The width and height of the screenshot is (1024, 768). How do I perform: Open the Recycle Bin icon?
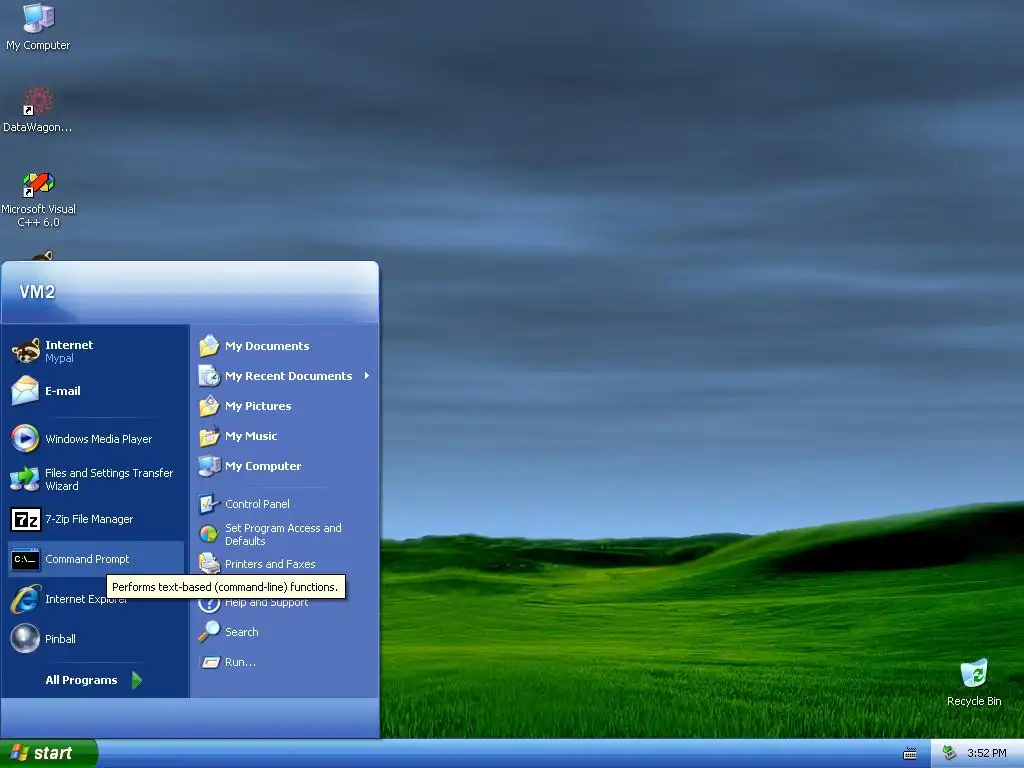974,673
